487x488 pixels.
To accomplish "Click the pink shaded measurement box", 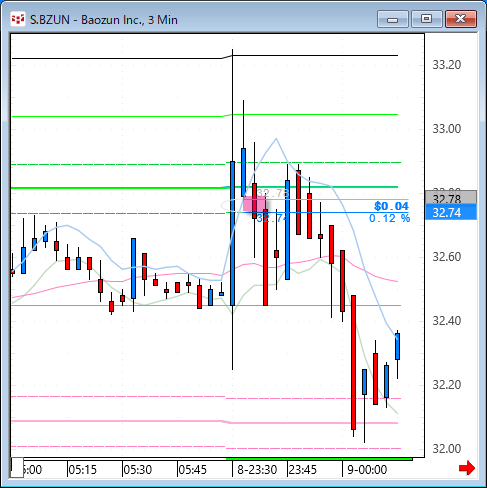I will [x=254, y=204].
